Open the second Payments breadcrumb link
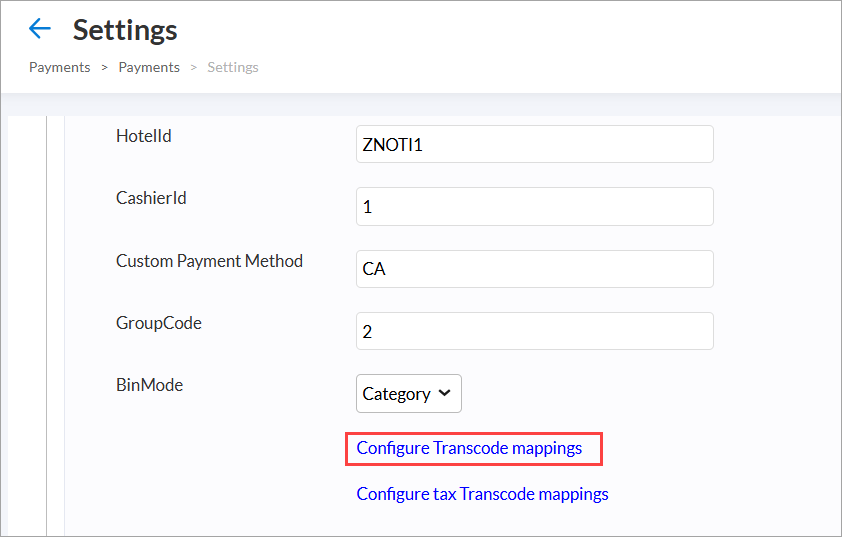The width and height of the screenshot is (842, 537). (149, 67)
